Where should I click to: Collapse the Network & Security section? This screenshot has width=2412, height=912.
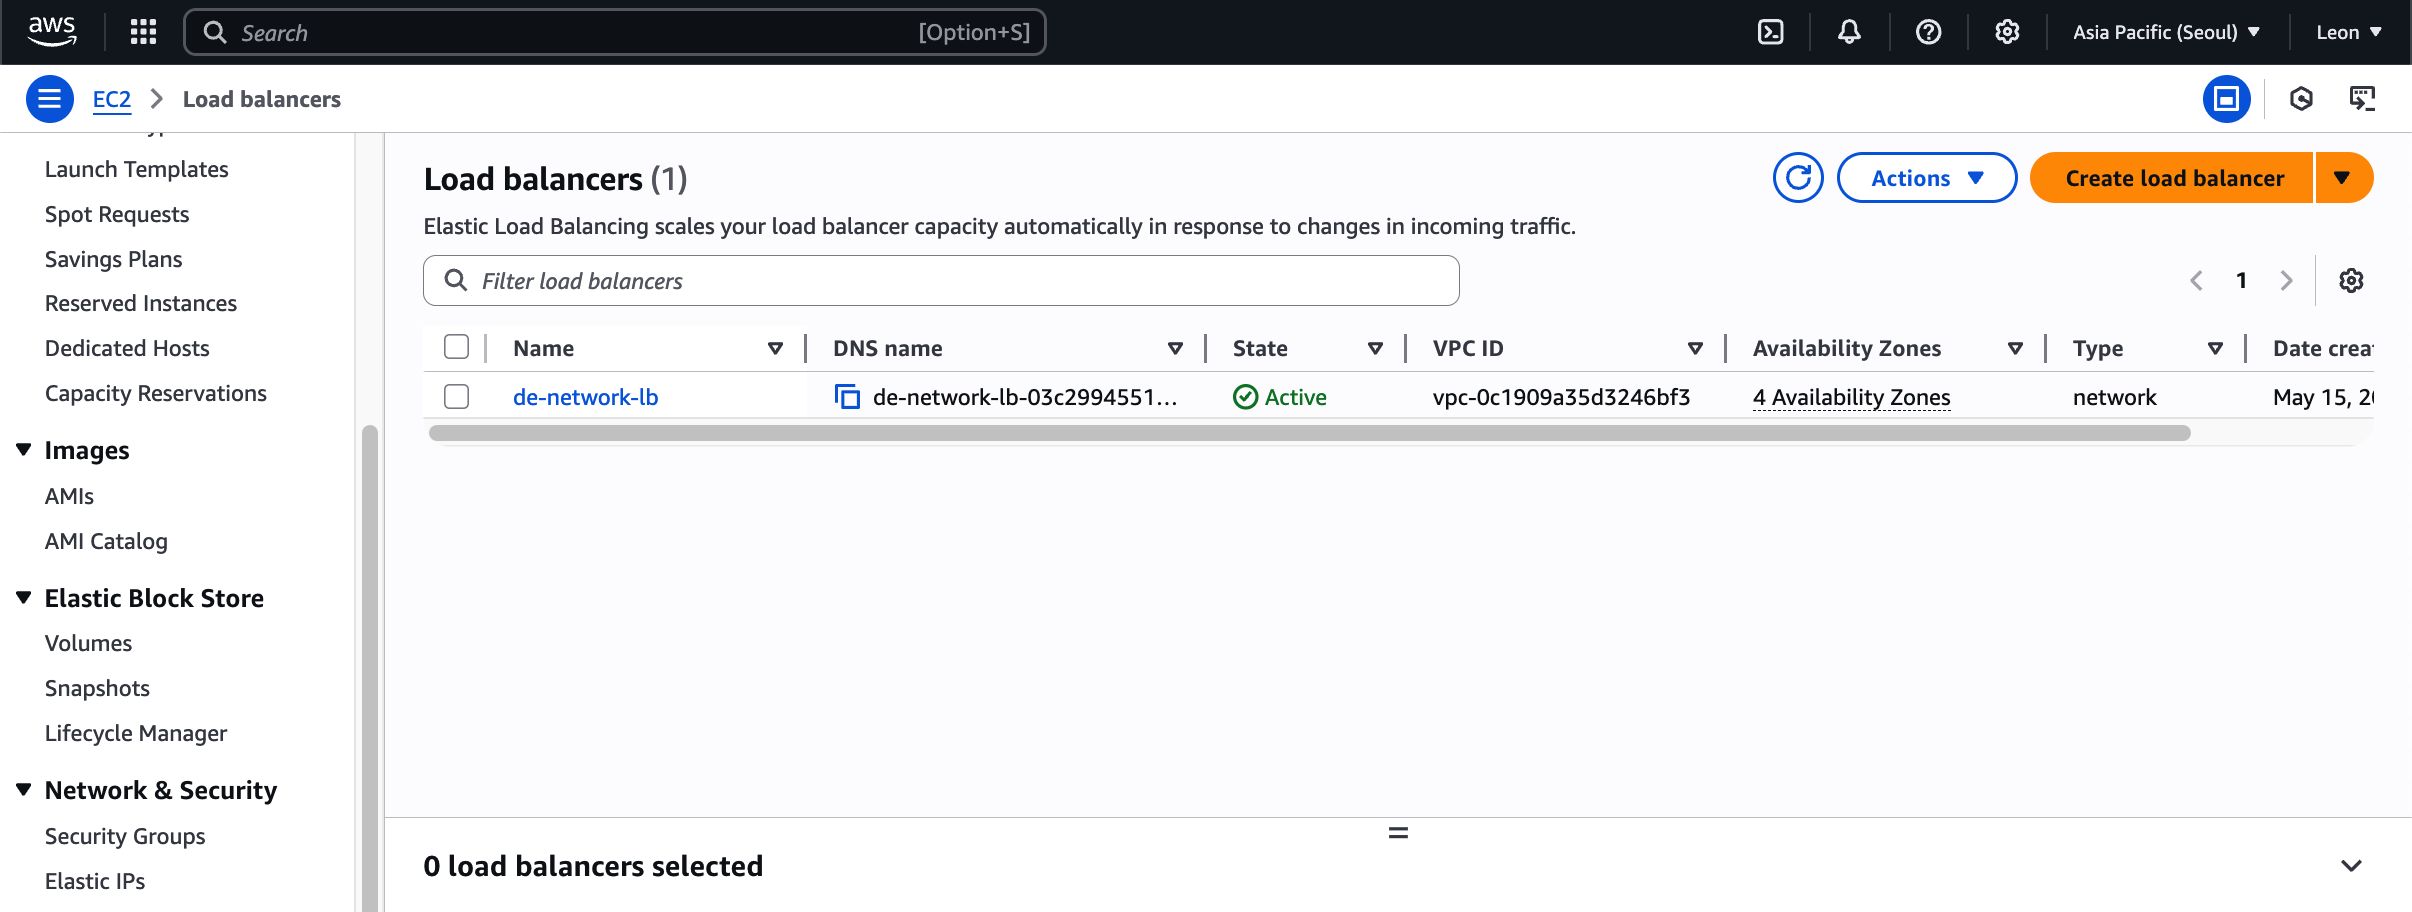pyautogui.click(x=24, y=790)
